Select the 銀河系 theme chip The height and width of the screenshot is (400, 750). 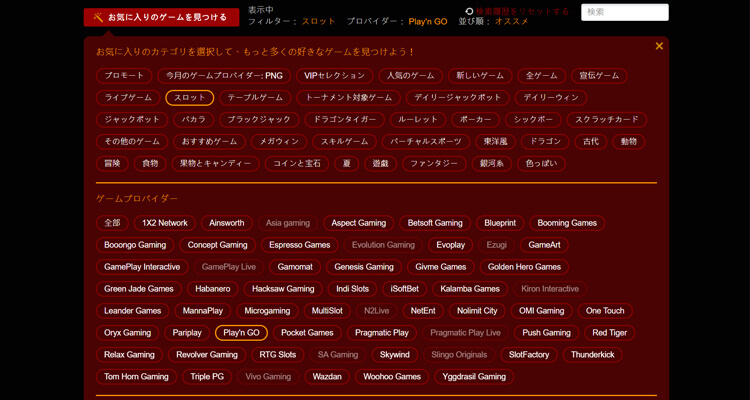click(x=491, y=164)
